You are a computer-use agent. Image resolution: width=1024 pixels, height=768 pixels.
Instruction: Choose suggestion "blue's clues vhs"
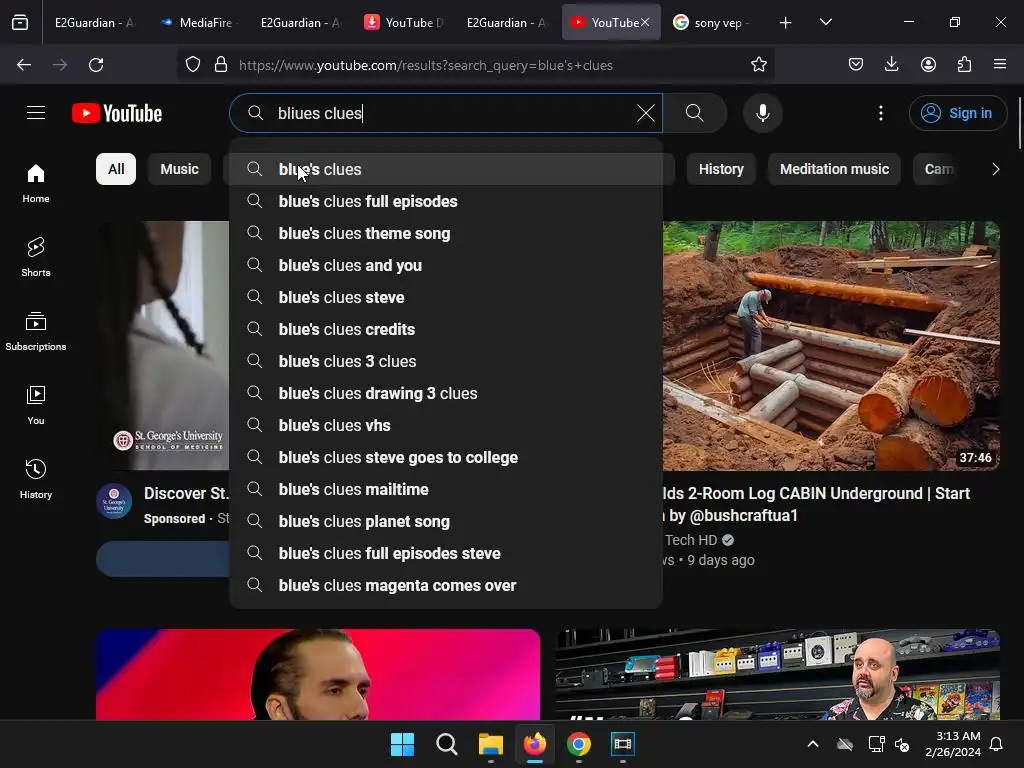click(446, 425)
